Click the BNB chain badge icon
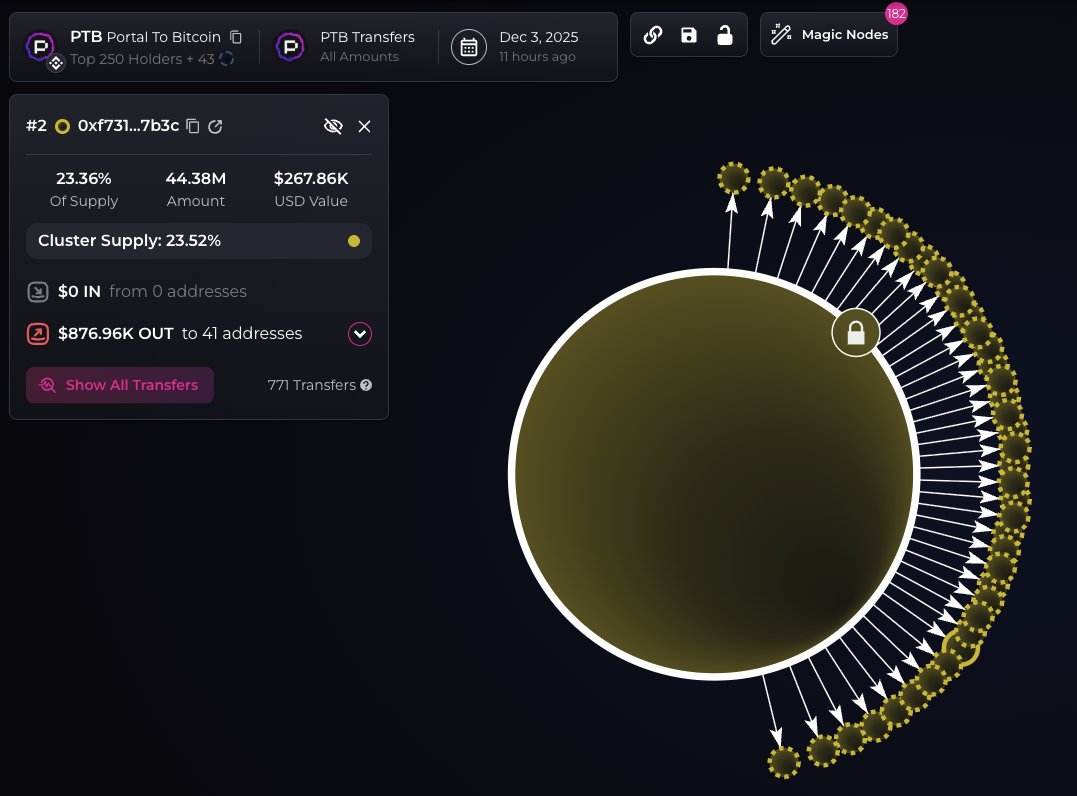Screen dimensions: 1077x796 tap(56, 62)
